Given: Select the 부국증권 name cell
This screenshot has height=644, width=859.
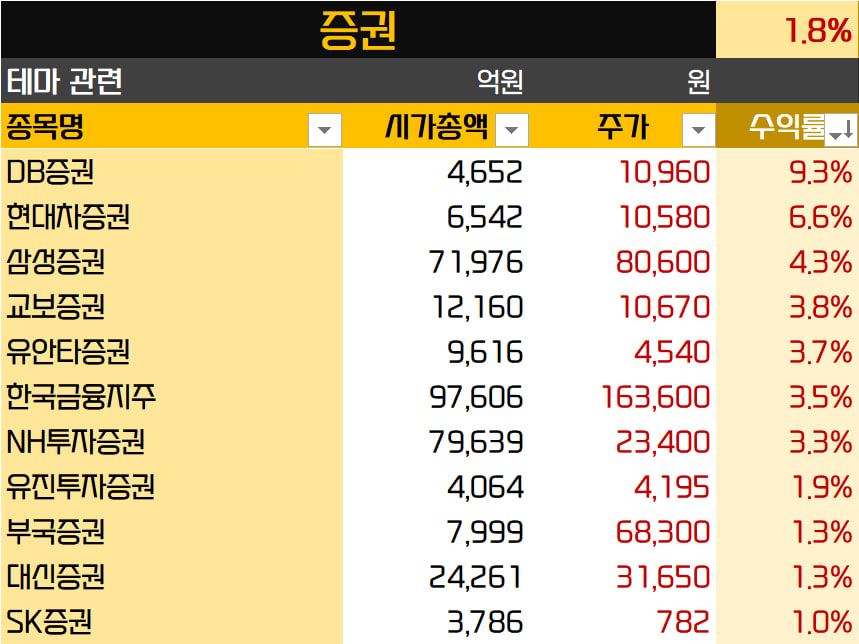Looking at the screenshot, I should pyautogui.click(x=172, y=531).
